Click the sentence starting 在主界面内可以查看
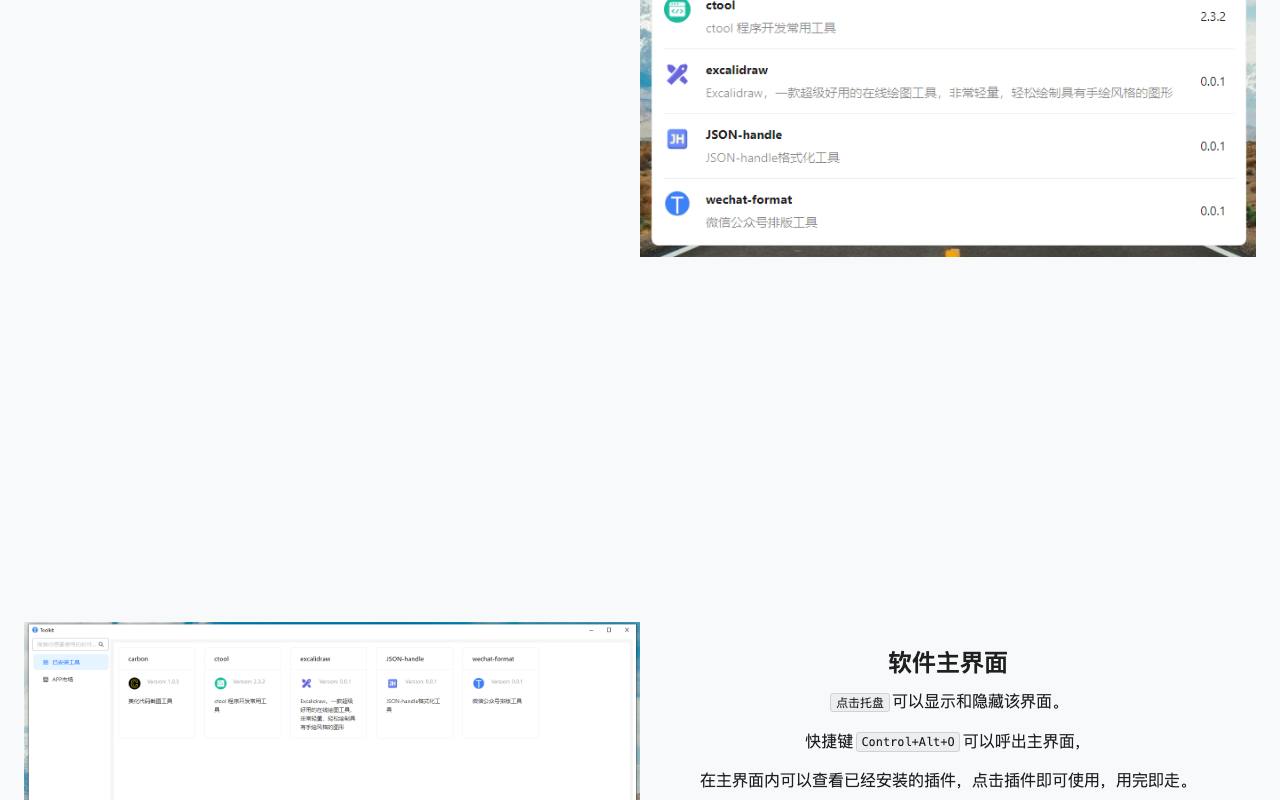 point(948,781)
